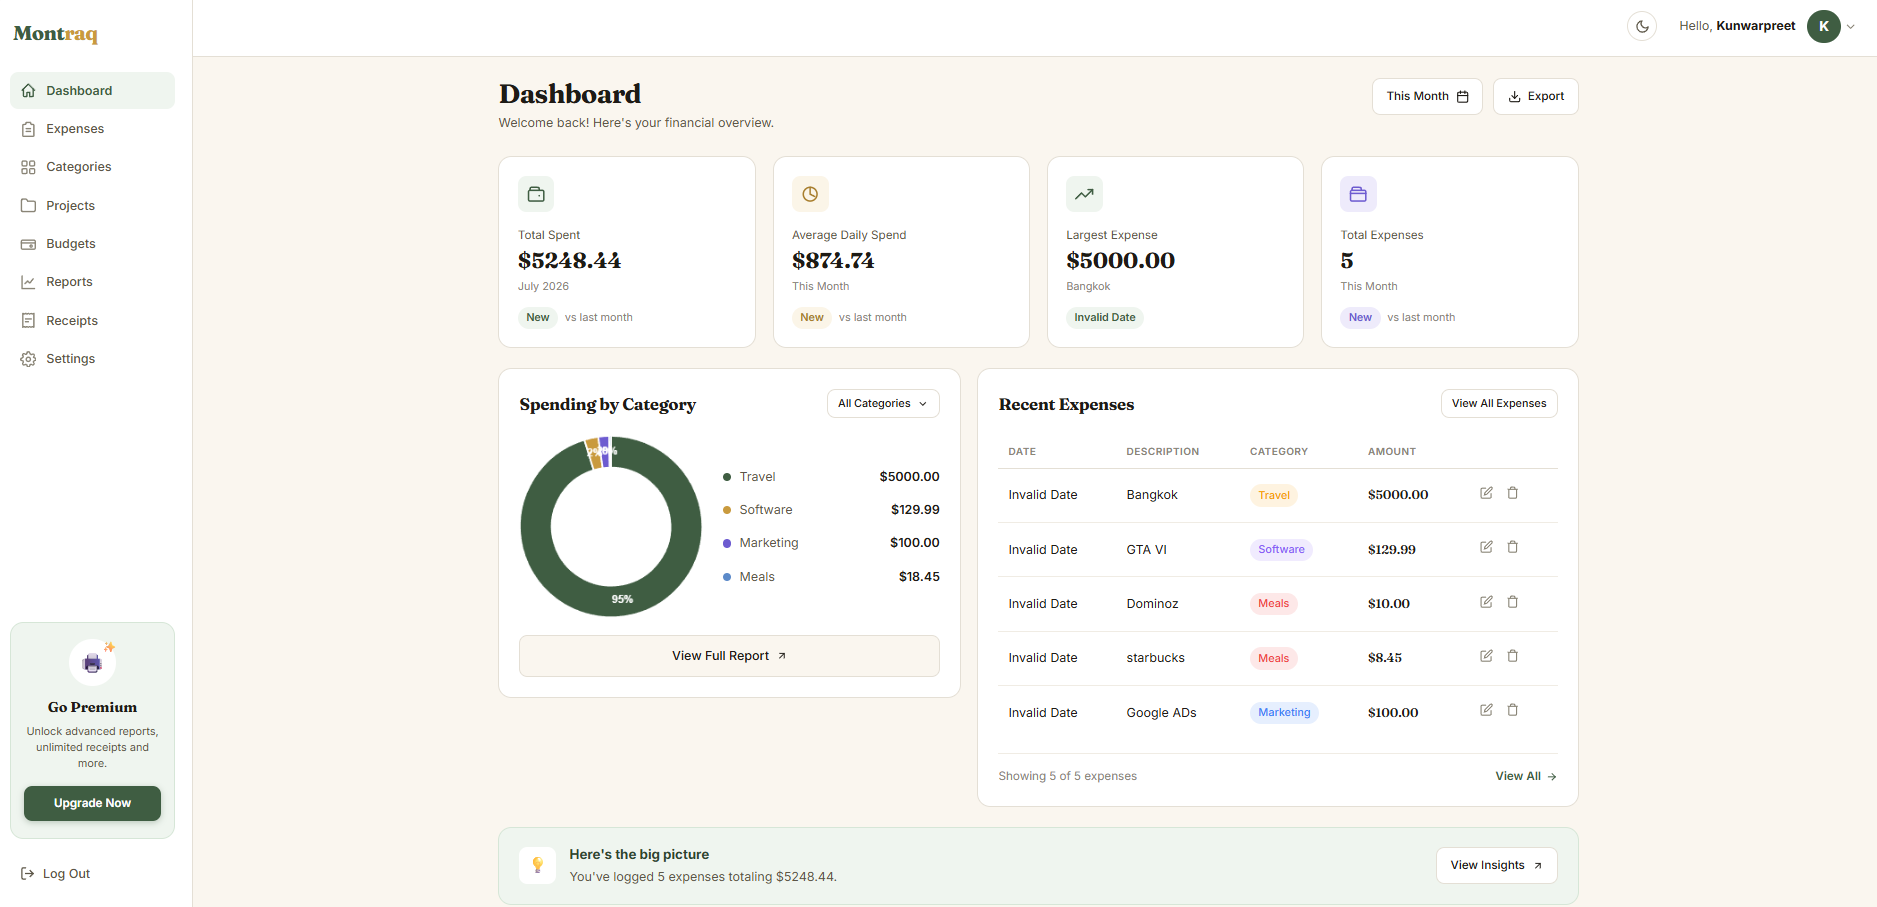
Task: Click the Export button
Action: click(x=1535, y=96)
